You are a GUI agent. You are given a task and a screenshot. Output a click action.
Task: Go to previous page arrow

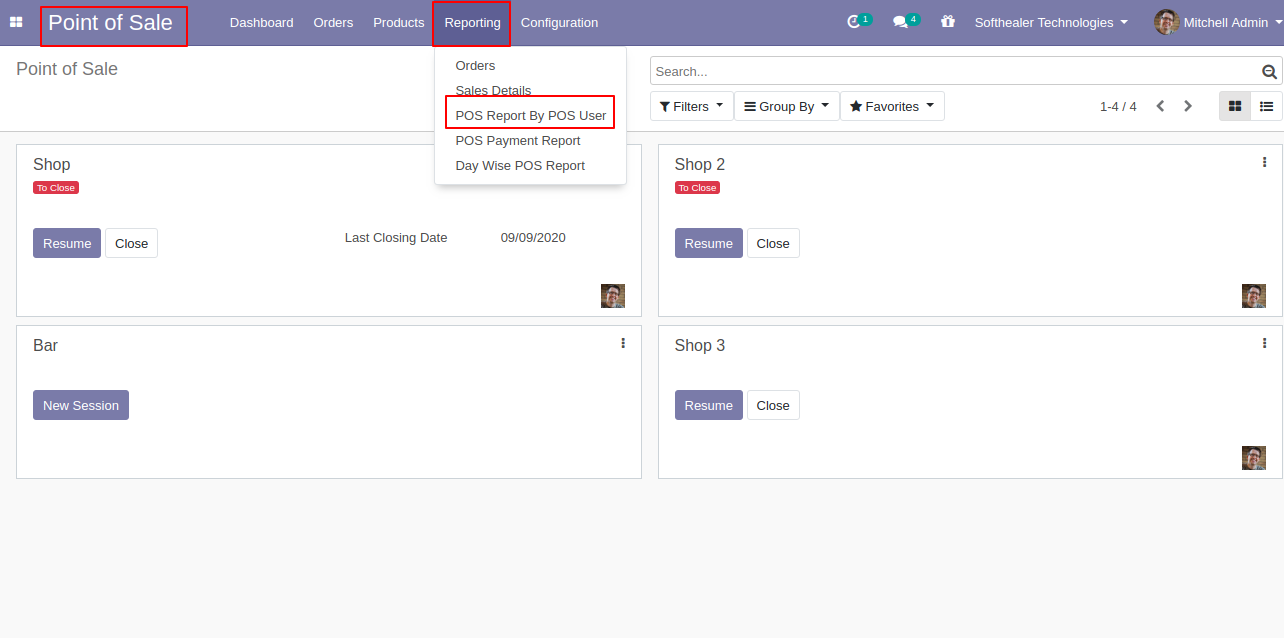[1160, 106]
